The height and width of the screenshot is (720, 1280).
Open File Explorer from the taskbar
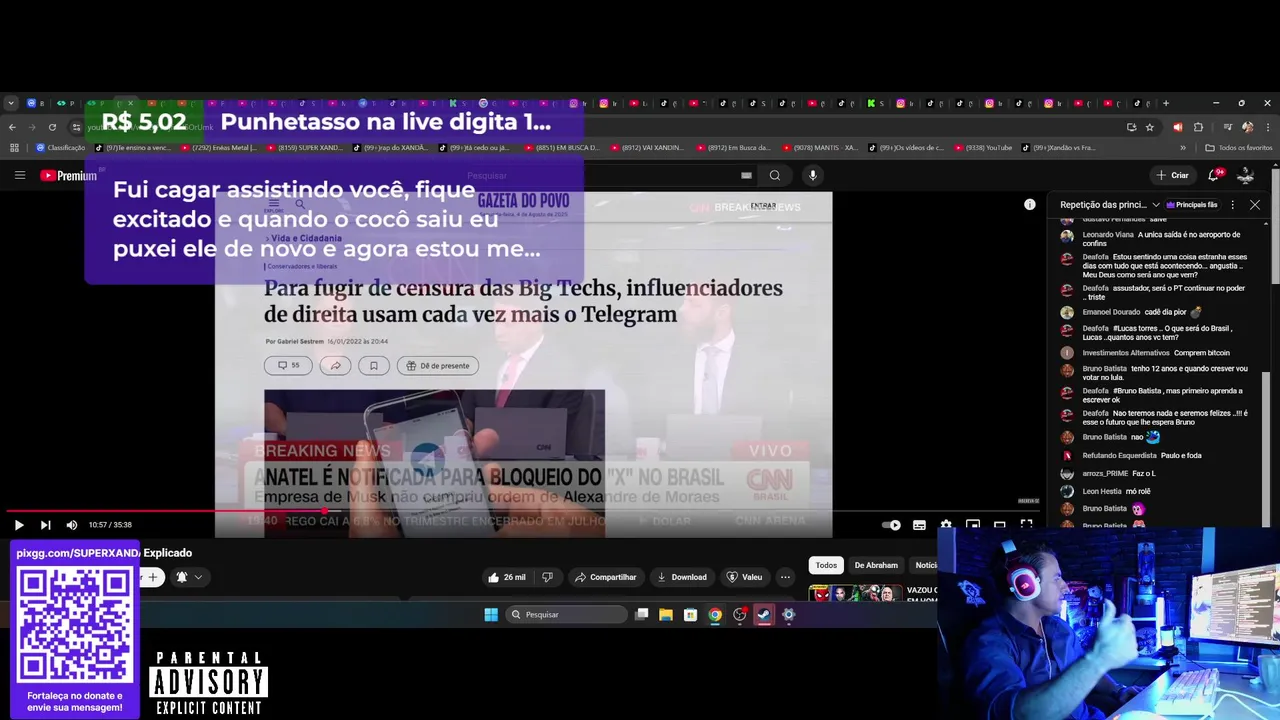pyautogui.click(x=666, y=615)
